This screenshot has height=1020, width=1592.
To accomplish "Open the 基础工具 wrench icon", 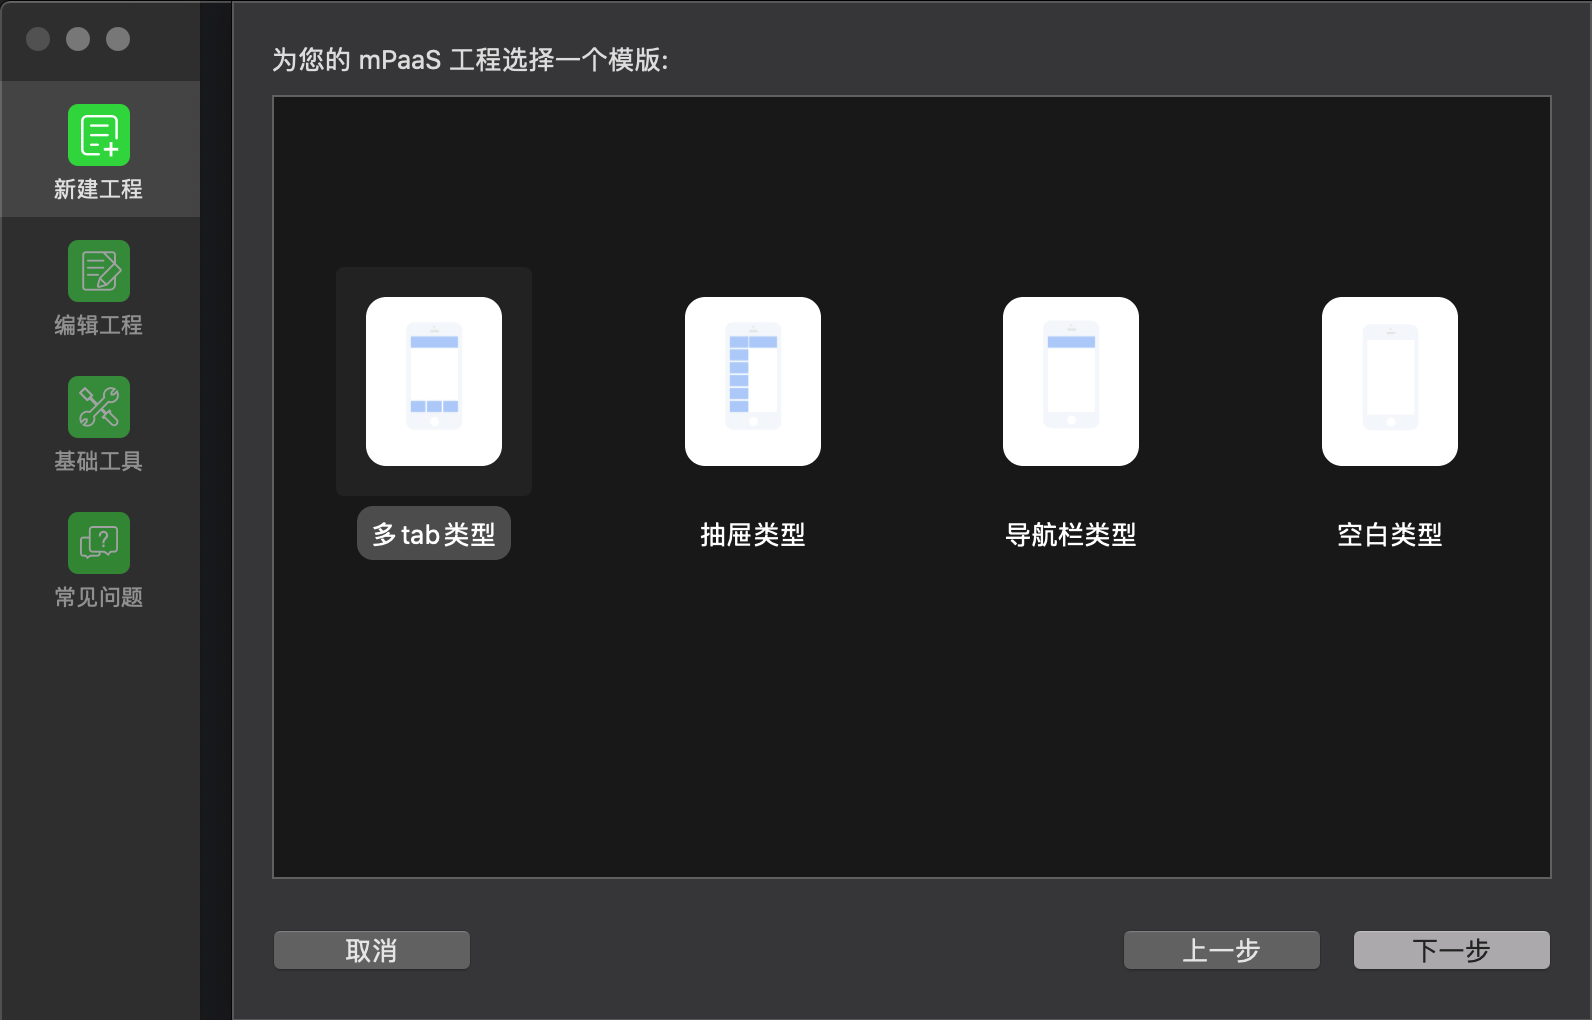I will (x=99, y=407).
